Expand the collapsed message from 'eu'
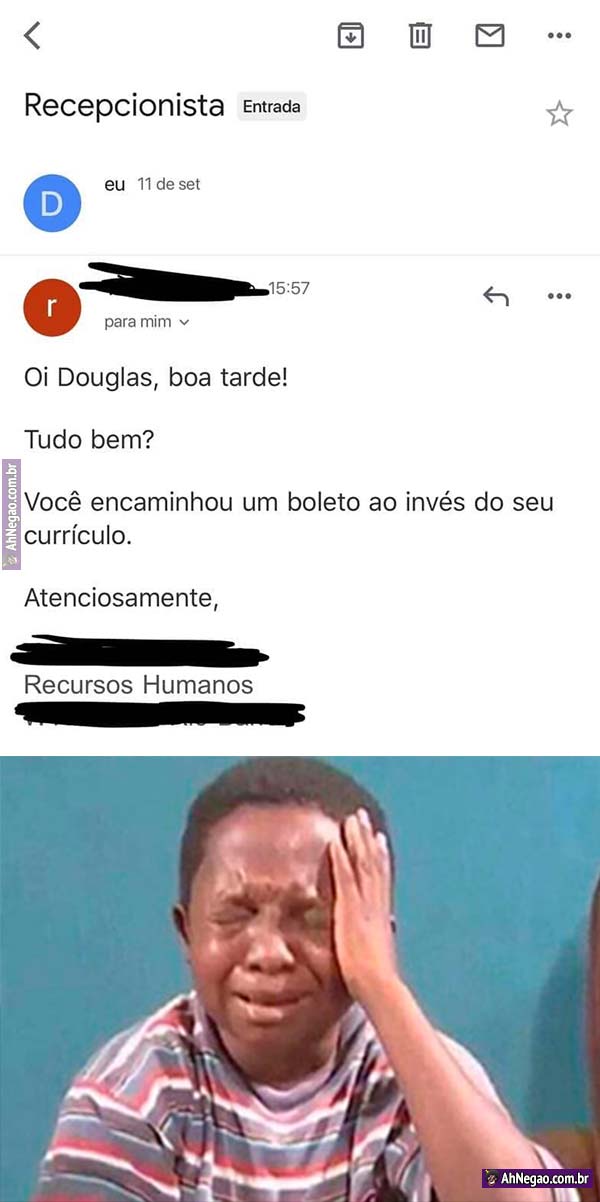 point(300,203)
